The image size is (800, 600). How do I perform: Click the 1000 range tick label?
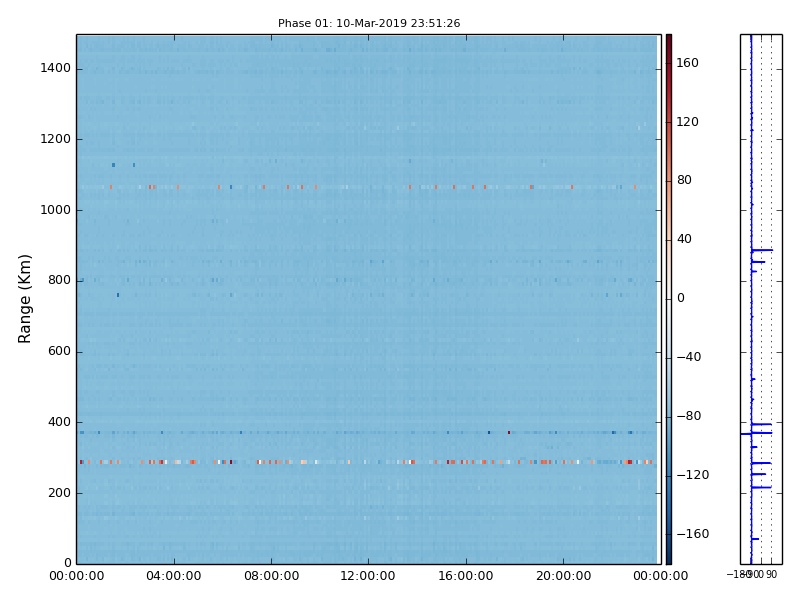pos(56,210)
